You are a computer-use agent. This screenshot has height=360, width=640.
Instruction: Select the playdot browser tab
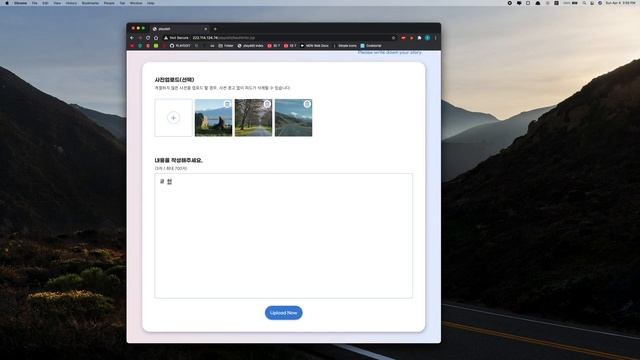tap(180, 29)
